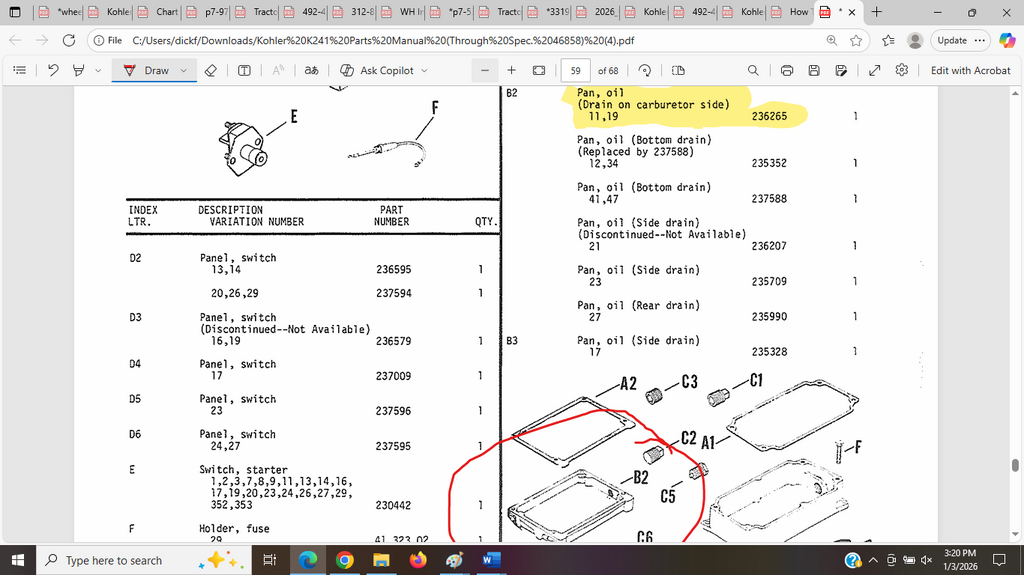Zoom in with the plus button
Image resolution: width=1024 pixels, height=575 pixels.
[x=511, y=70]
